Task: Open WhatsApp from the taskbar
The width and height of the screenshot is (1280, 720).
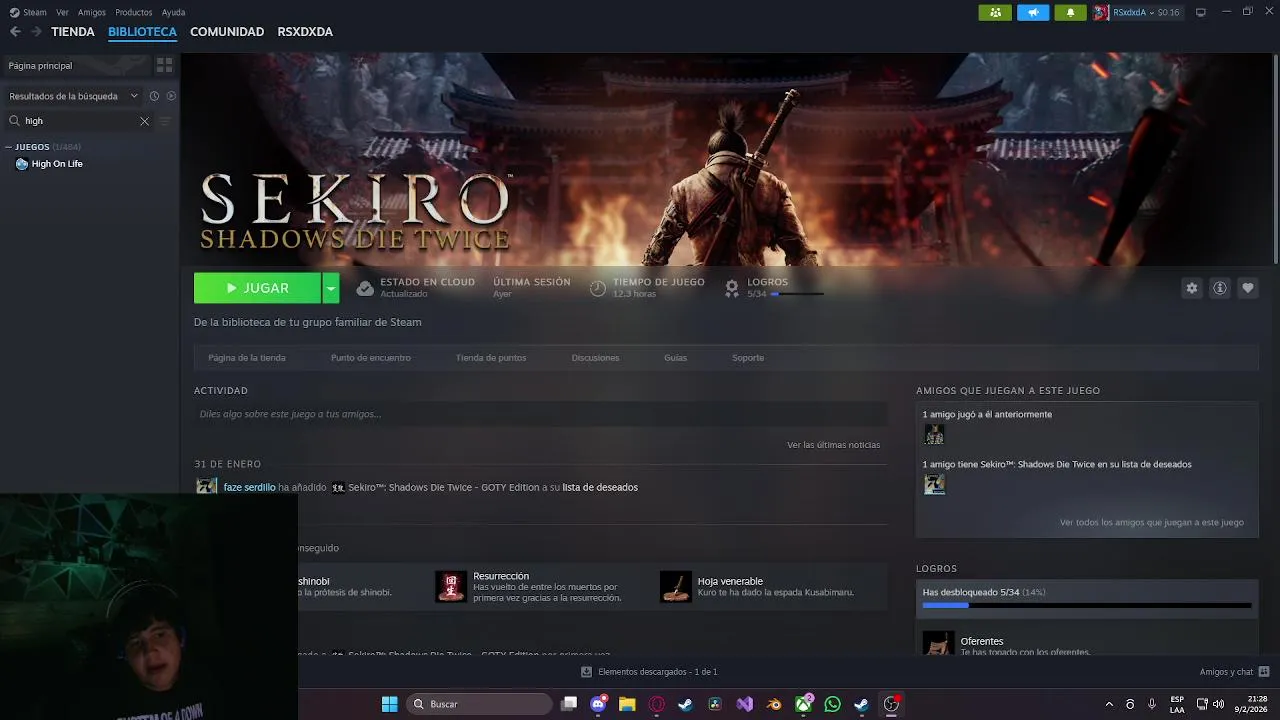Action: coord(832,704)
